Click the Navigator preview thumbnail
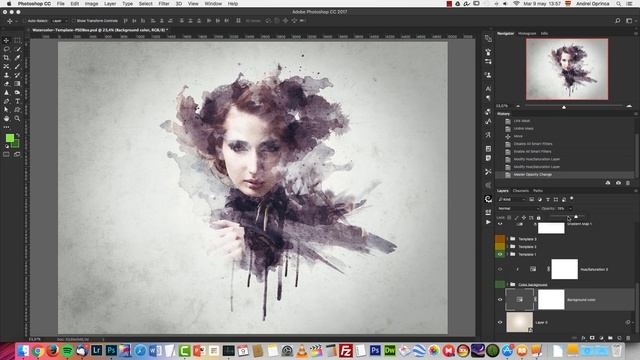 [x=567, y=69]
